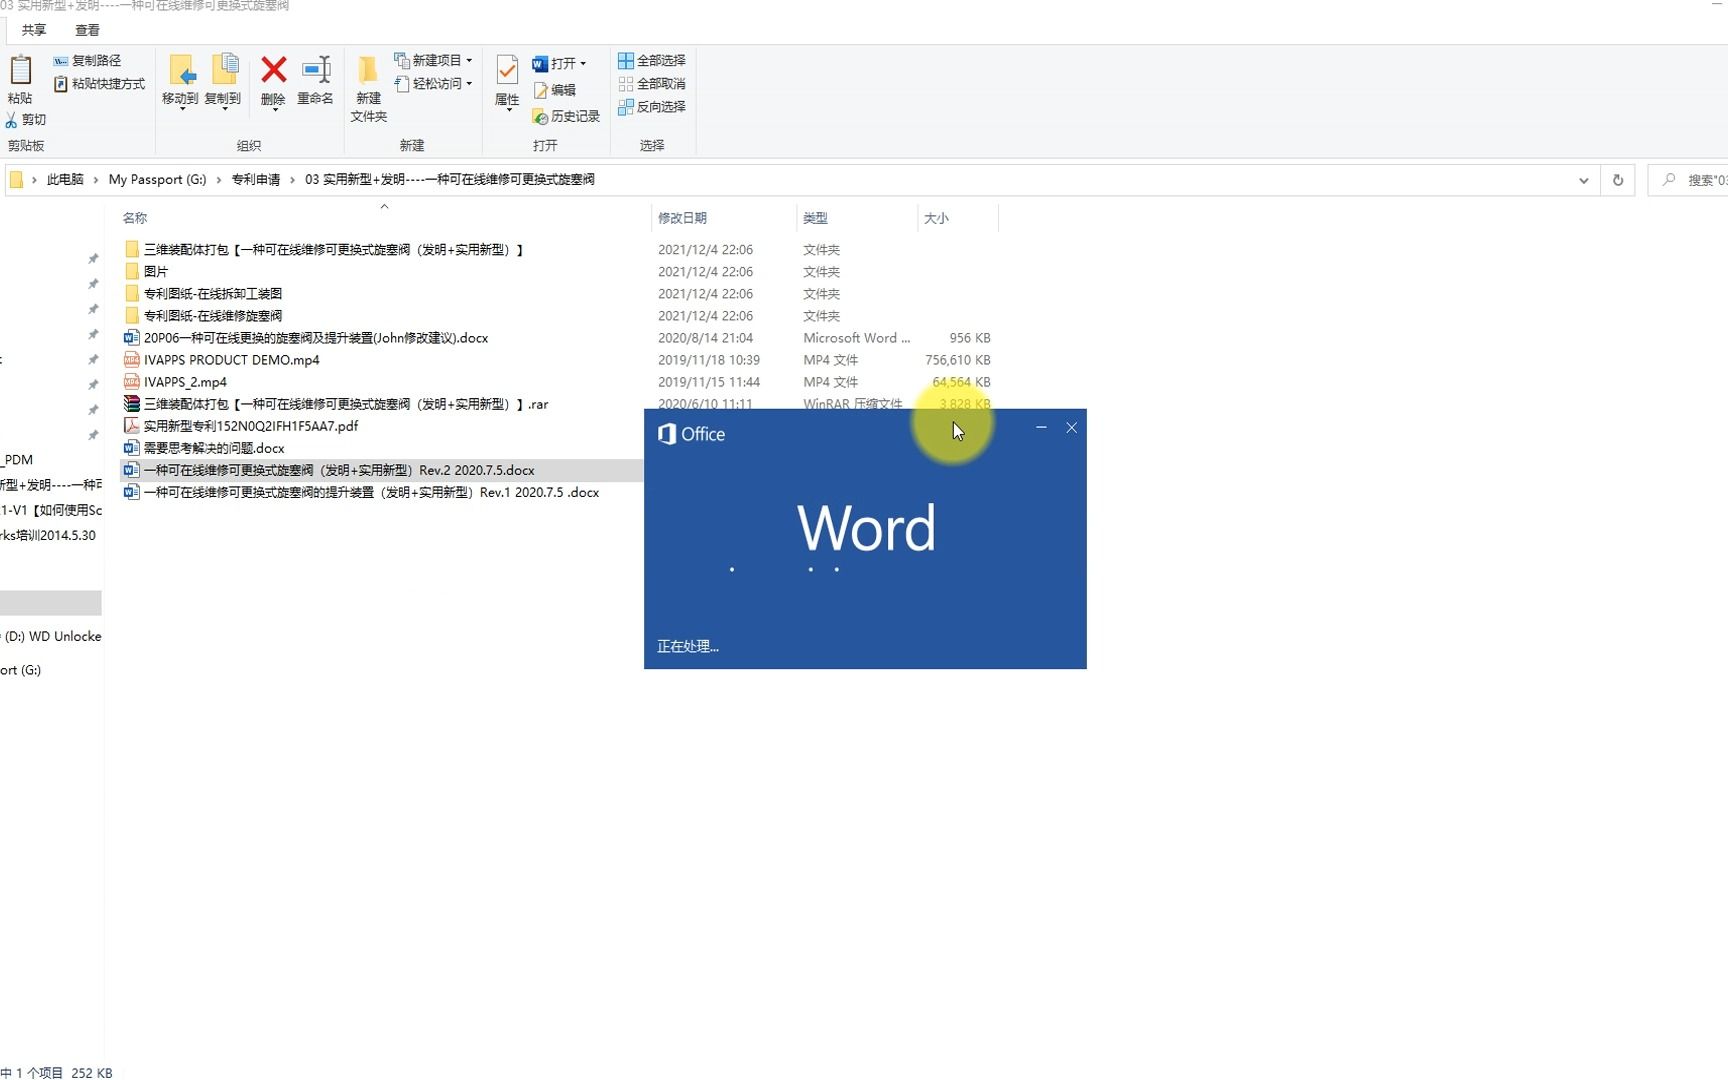This screenshot has height=1080, width=1728.
Task: Minimize the Word splash window
Action: pyautogui.click(x=1041, y=428)
